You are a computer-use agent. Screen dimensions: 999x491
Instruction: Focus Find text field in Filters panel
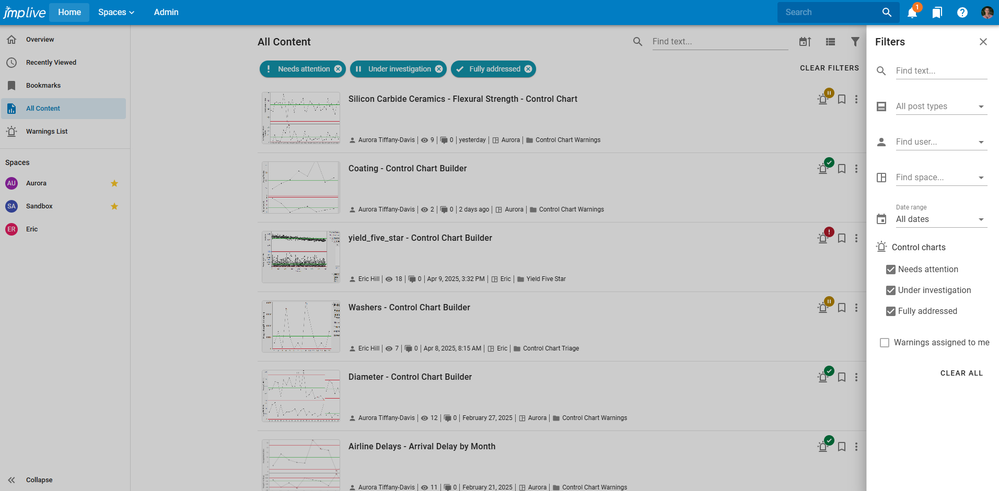point(941,71)
